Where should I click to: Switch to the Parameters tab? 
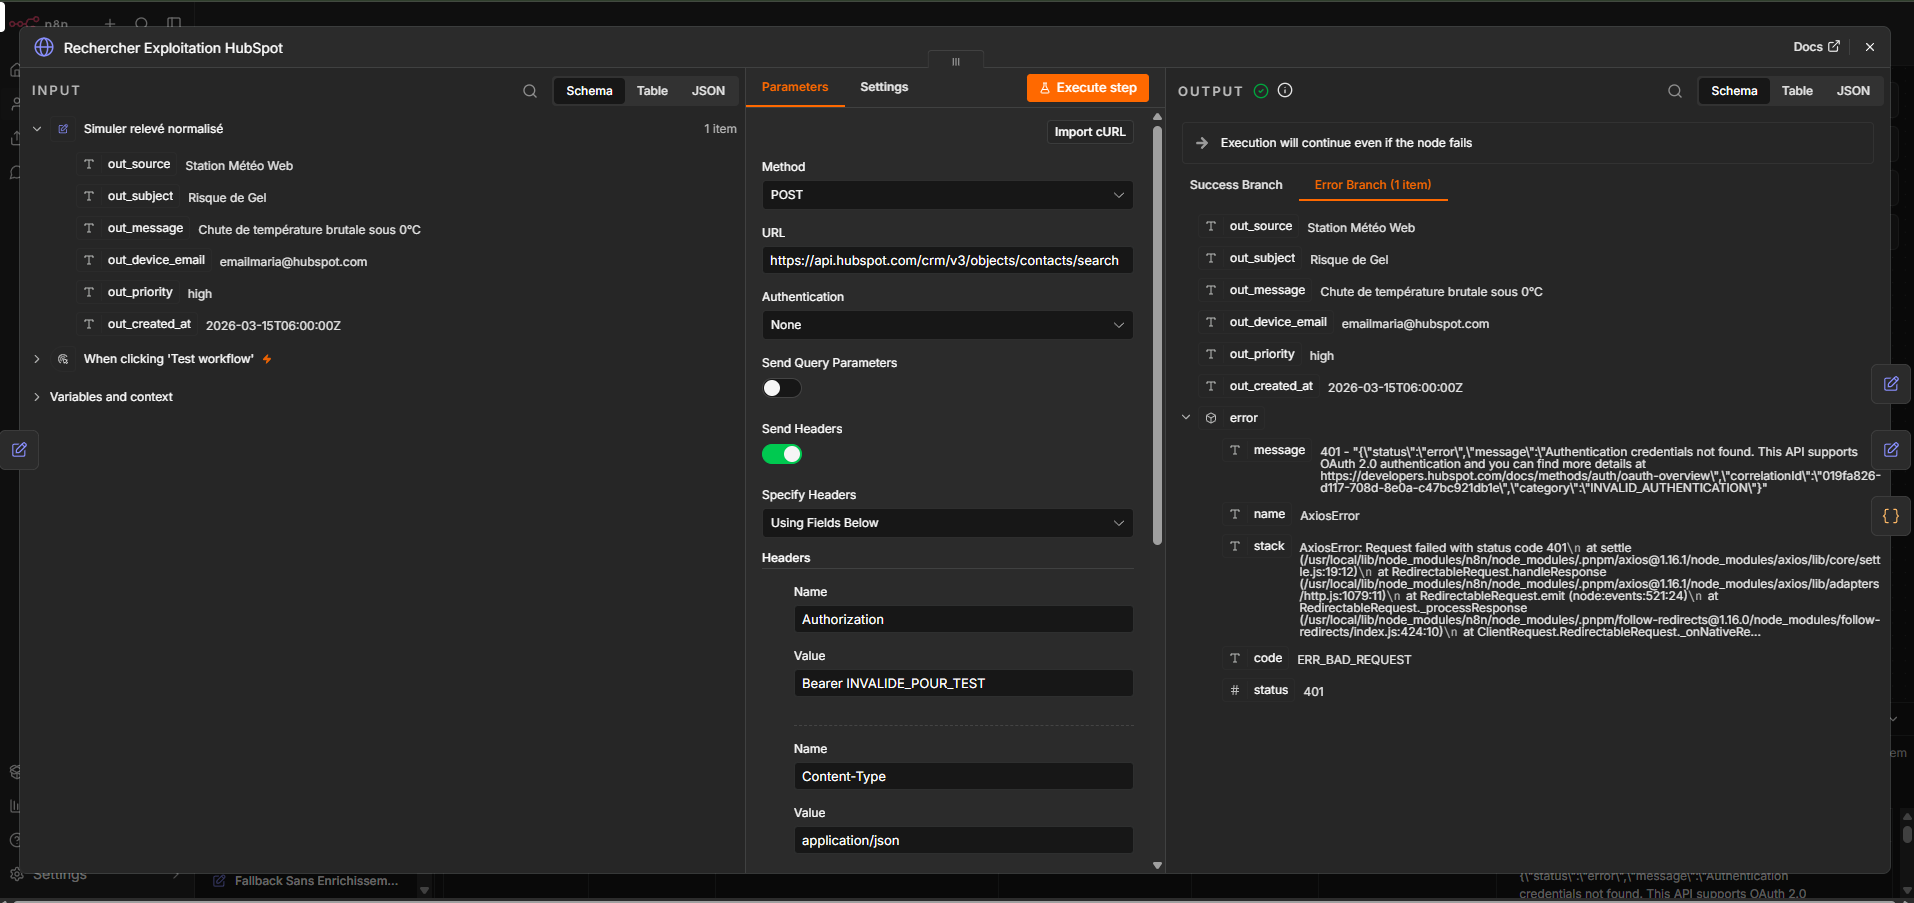click(795, 87)
